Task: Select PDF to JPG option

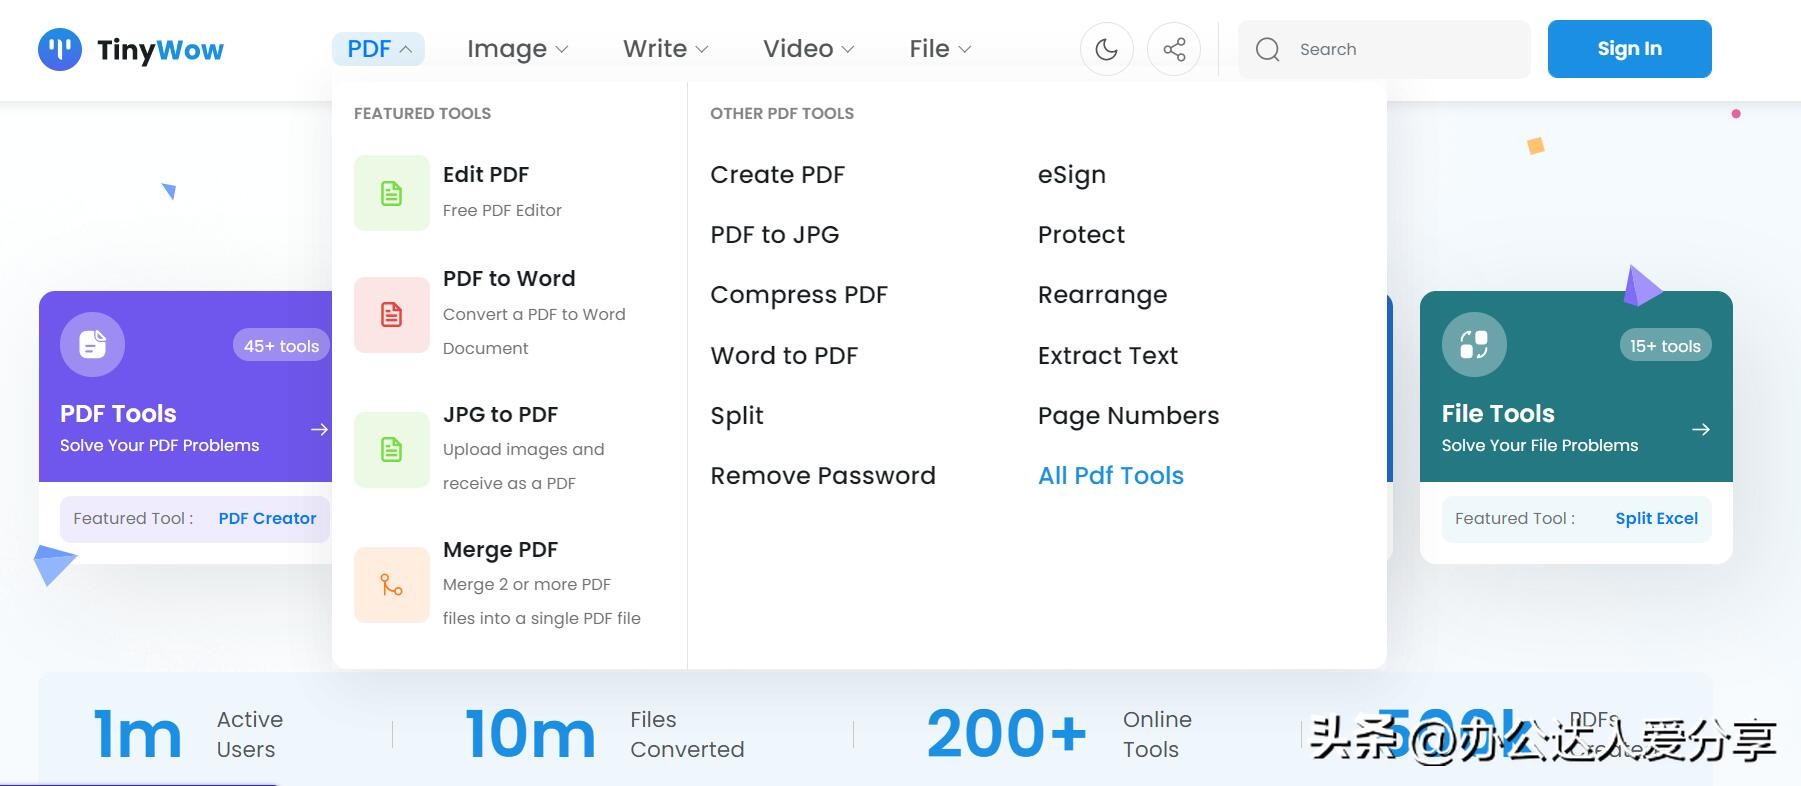Action: pos(774,235)
